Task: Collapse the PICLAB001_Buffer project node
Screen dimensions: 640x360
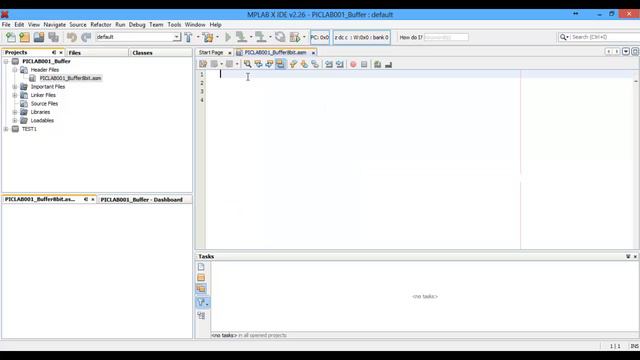Action: tap(6, 61)
